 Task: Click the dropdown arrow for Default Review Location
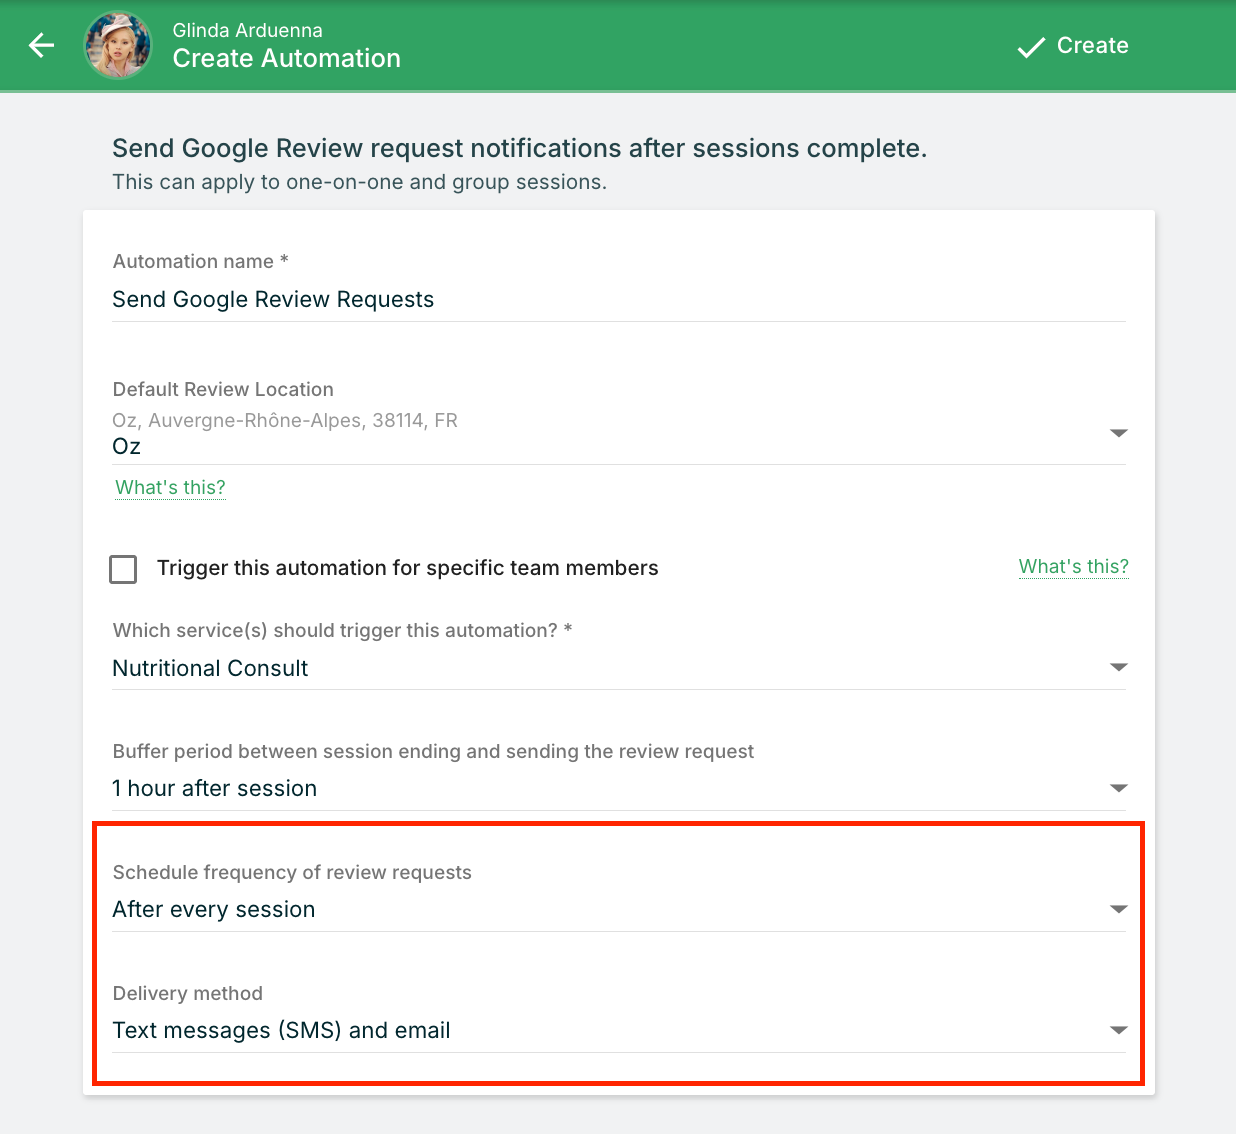[x=1119, y=434]
